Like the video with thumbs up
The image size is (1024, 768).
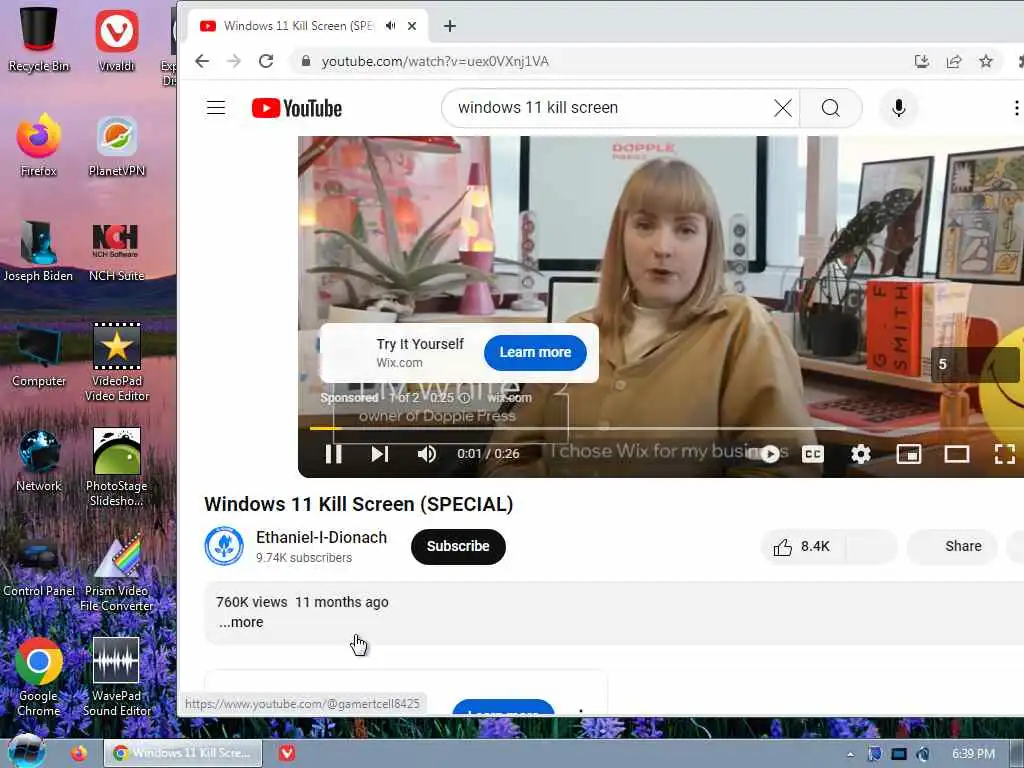(803, 547)
